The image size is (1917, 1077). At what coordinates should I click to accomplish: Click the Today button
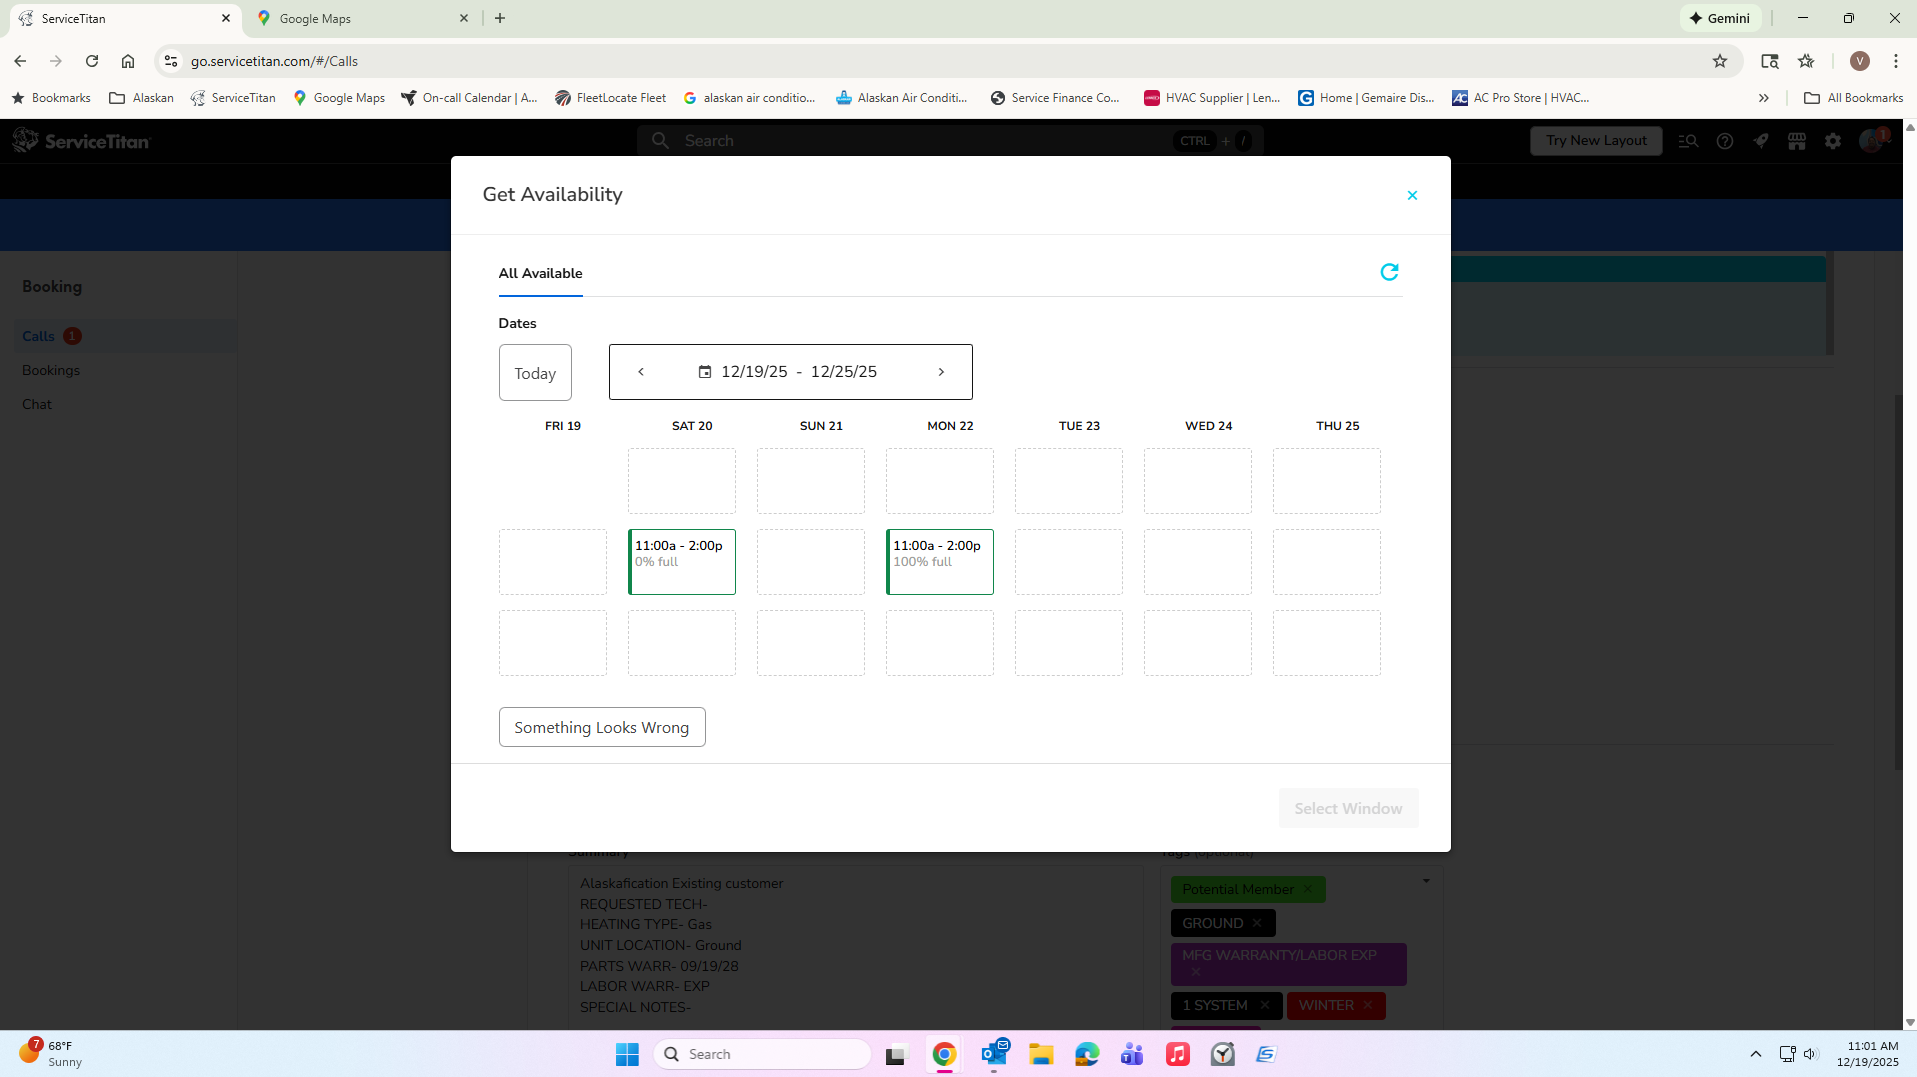tap(535, 373)
